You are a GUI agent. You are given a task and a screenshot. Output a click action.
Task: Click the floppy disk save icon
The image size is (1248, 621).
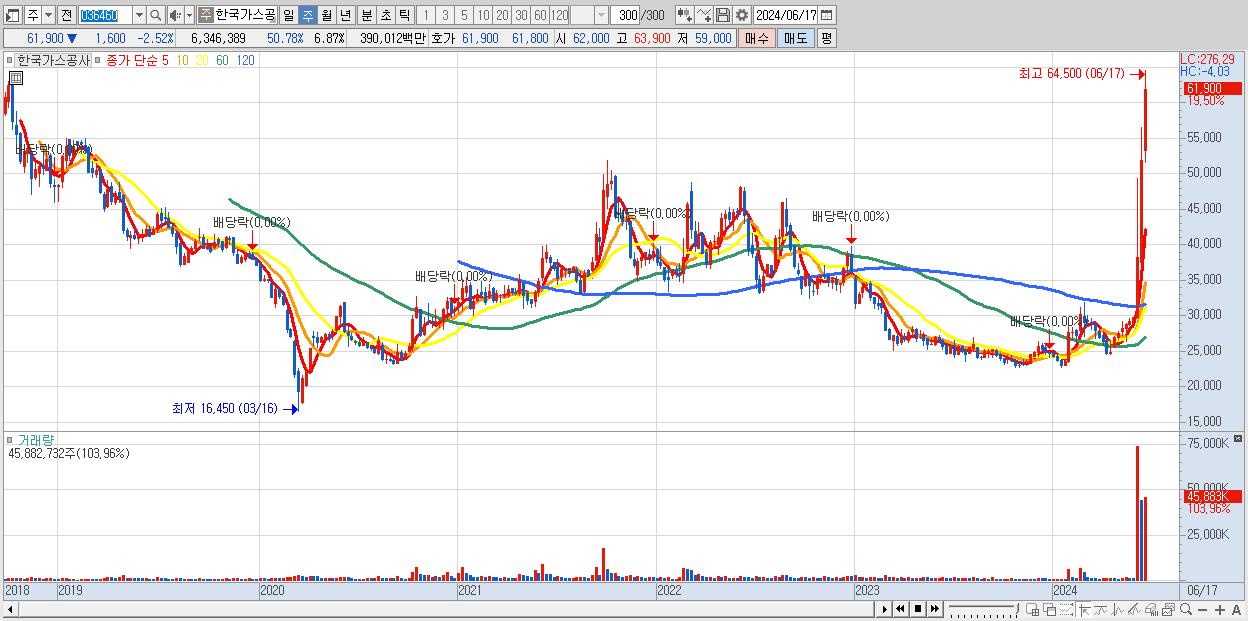click(x=722, y=15)
